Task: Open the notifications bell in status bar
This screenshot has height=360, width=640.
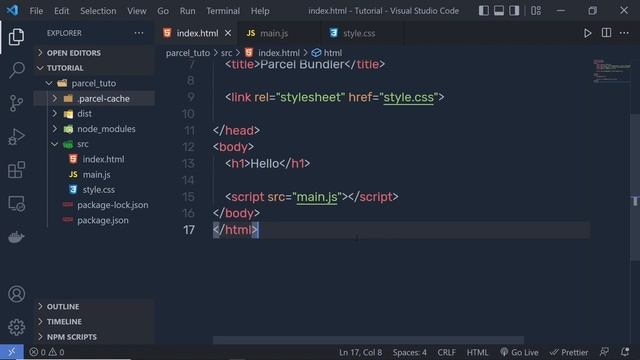Action: (624, 352)
